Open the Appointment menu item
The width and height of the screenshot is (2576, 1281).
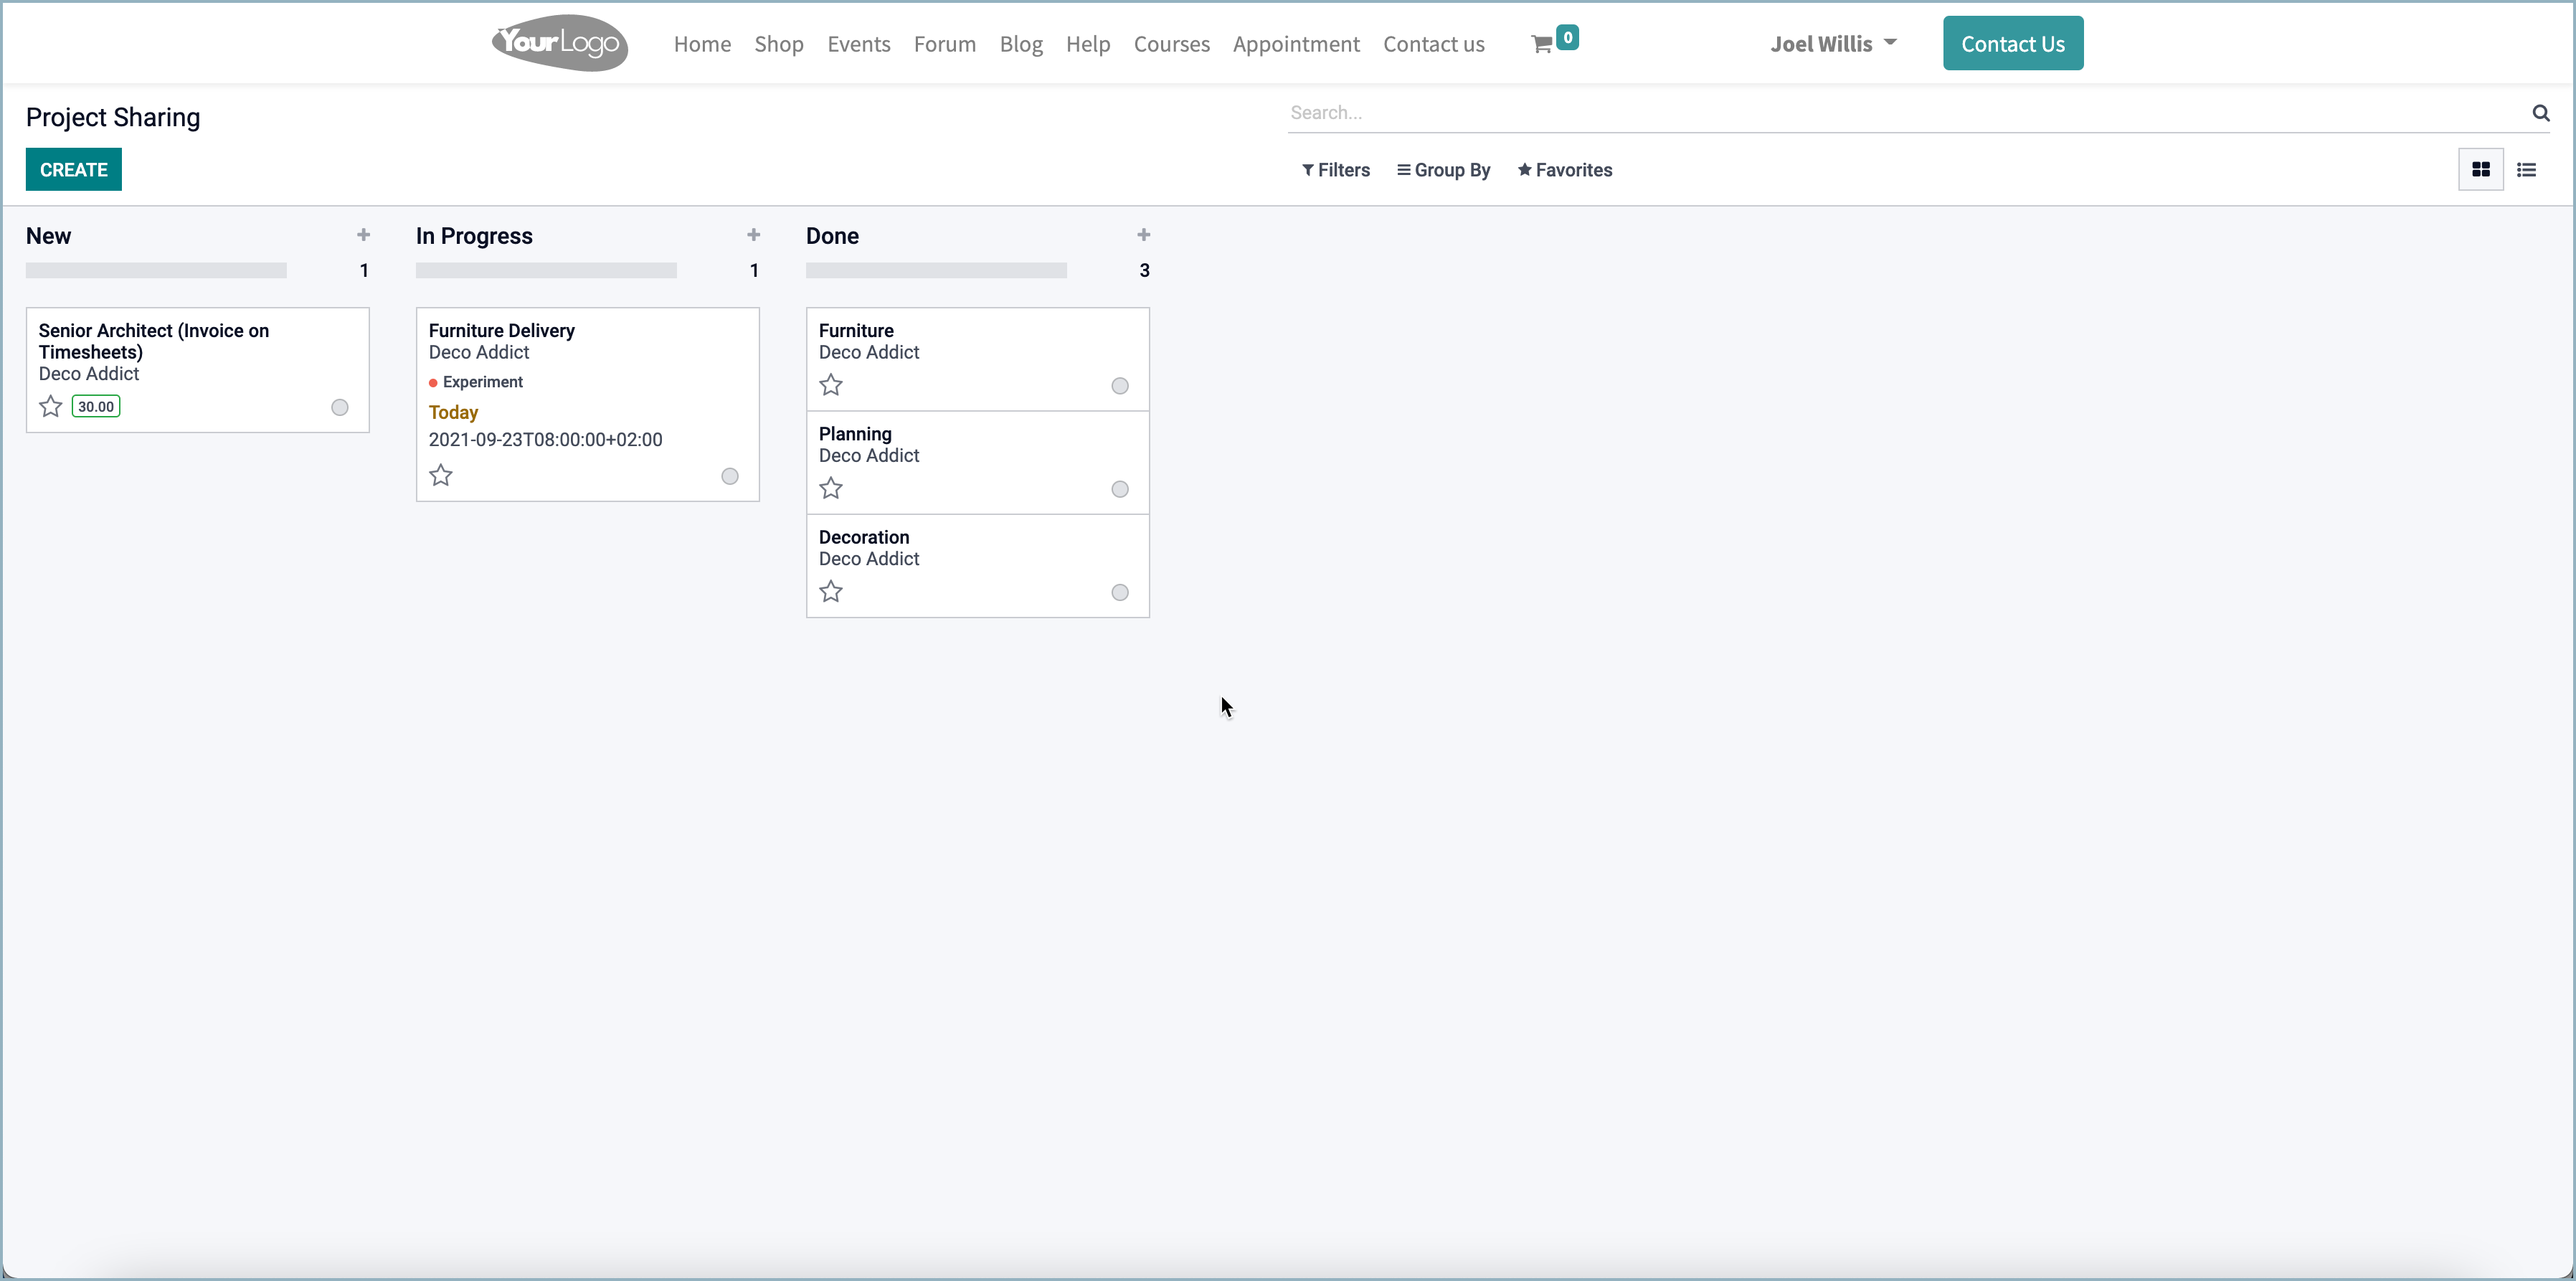point(1296,44)
